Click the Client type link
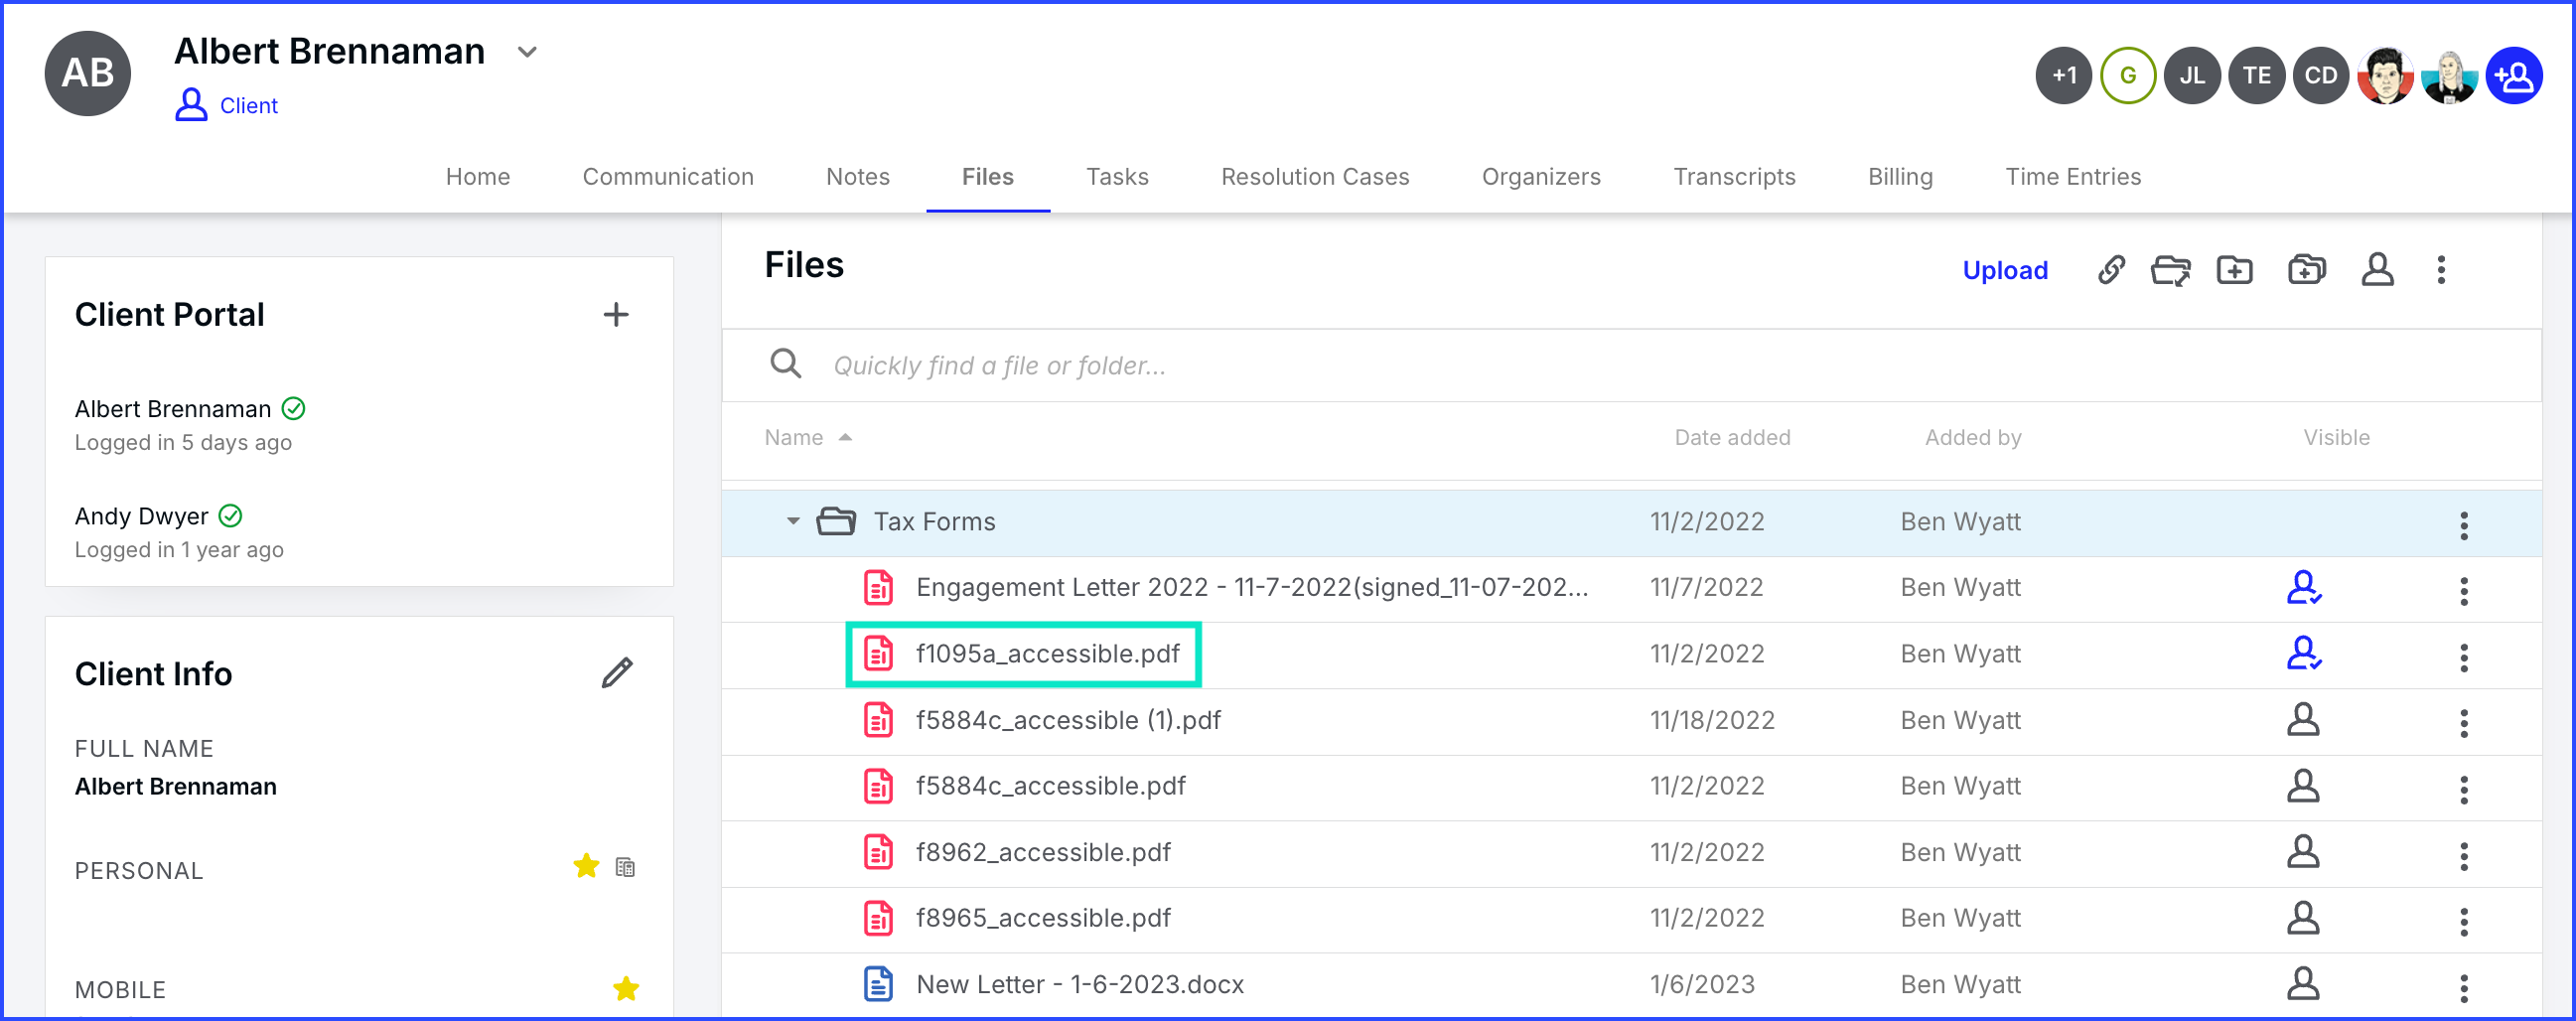The width and height of the screenshot is (2576, 1021). tap(248, 105)
